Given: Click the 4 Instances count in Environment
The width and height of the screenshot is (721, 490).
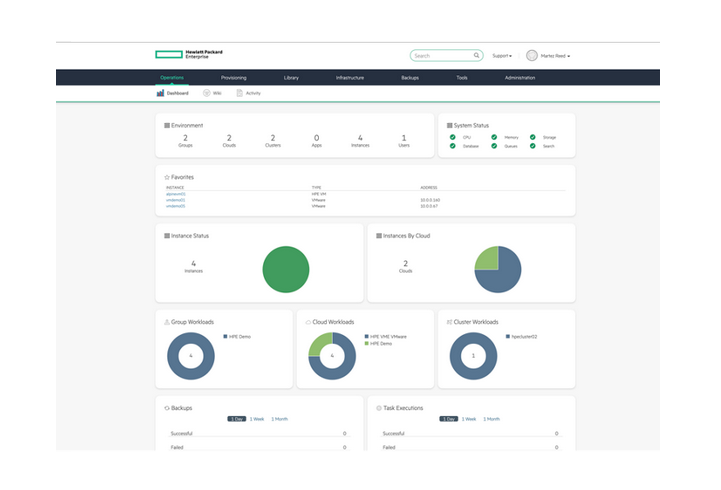Looking at the screenshot, I should click(360, 141).
